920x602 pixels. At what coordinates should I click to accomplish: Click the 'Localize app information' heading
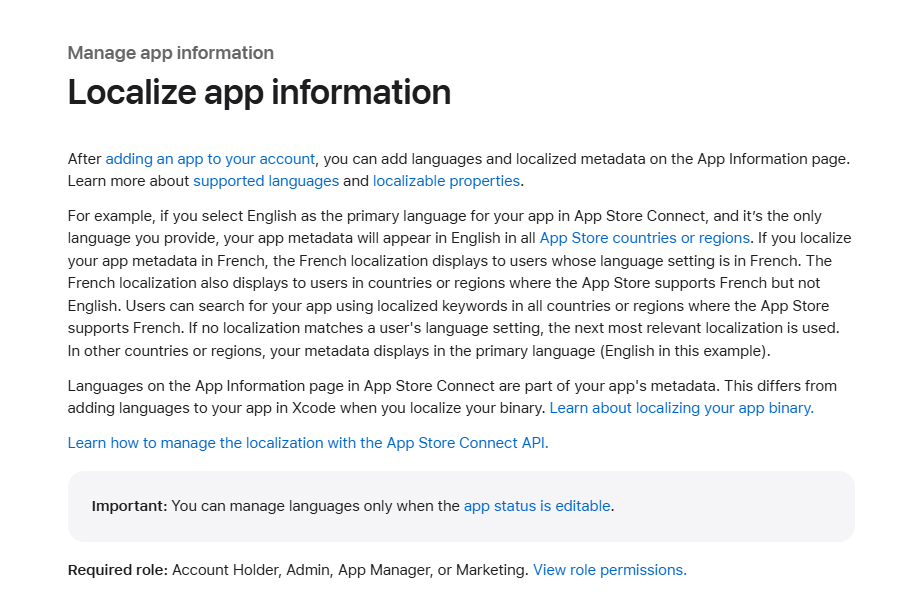[259, 93]
